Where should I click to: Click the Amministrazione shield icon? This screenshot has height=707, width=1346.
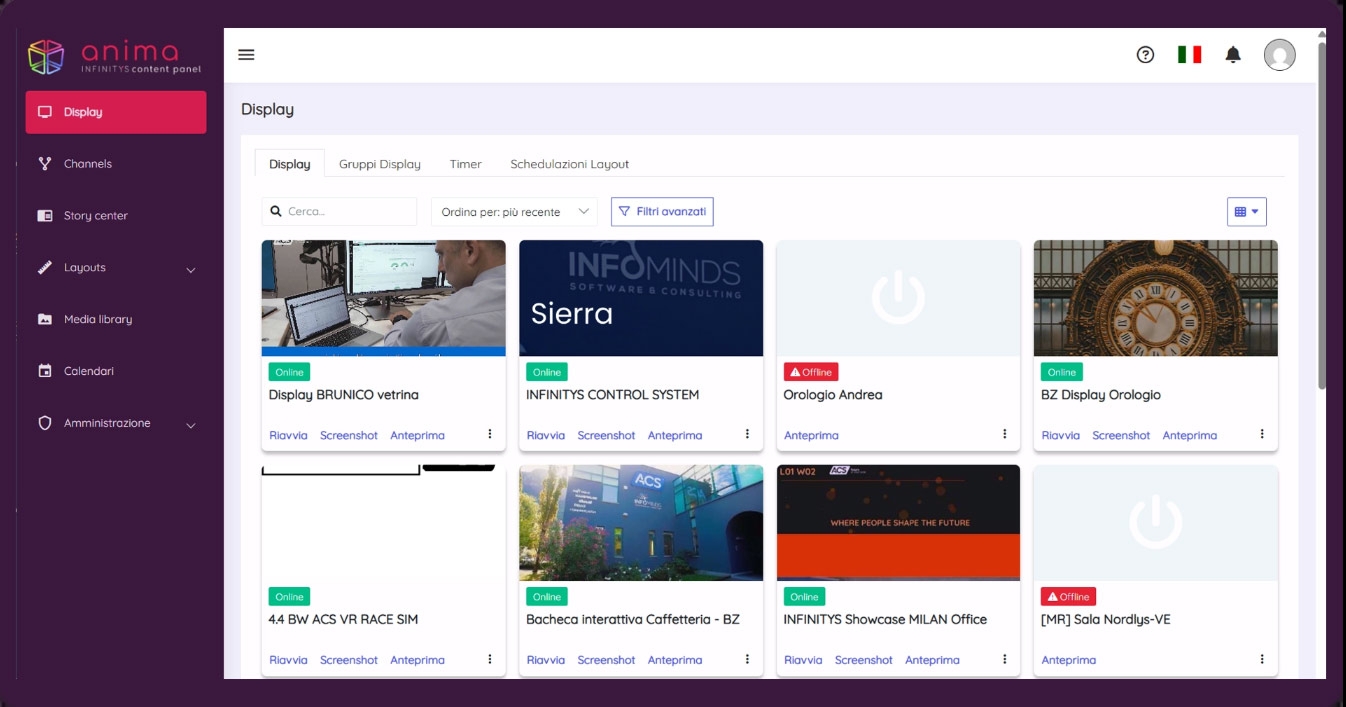[44, 423]
